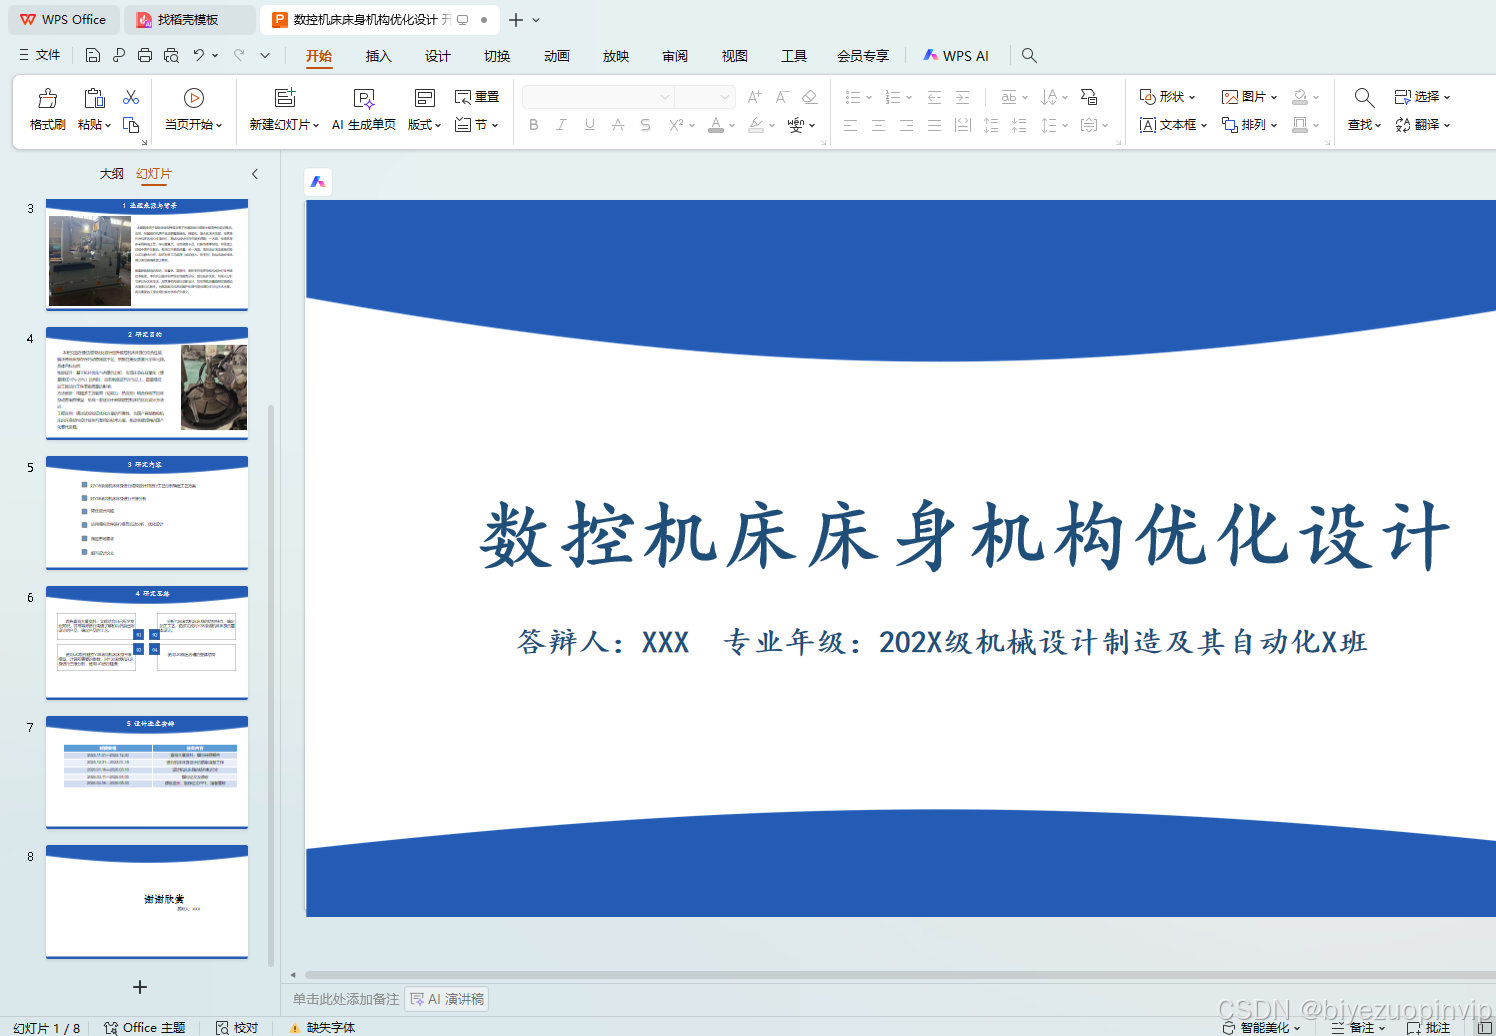This screenshot has width=1496, height=1036.
Task: Launch AI 演讲稿 from status bar
Action: coord(446,998)
